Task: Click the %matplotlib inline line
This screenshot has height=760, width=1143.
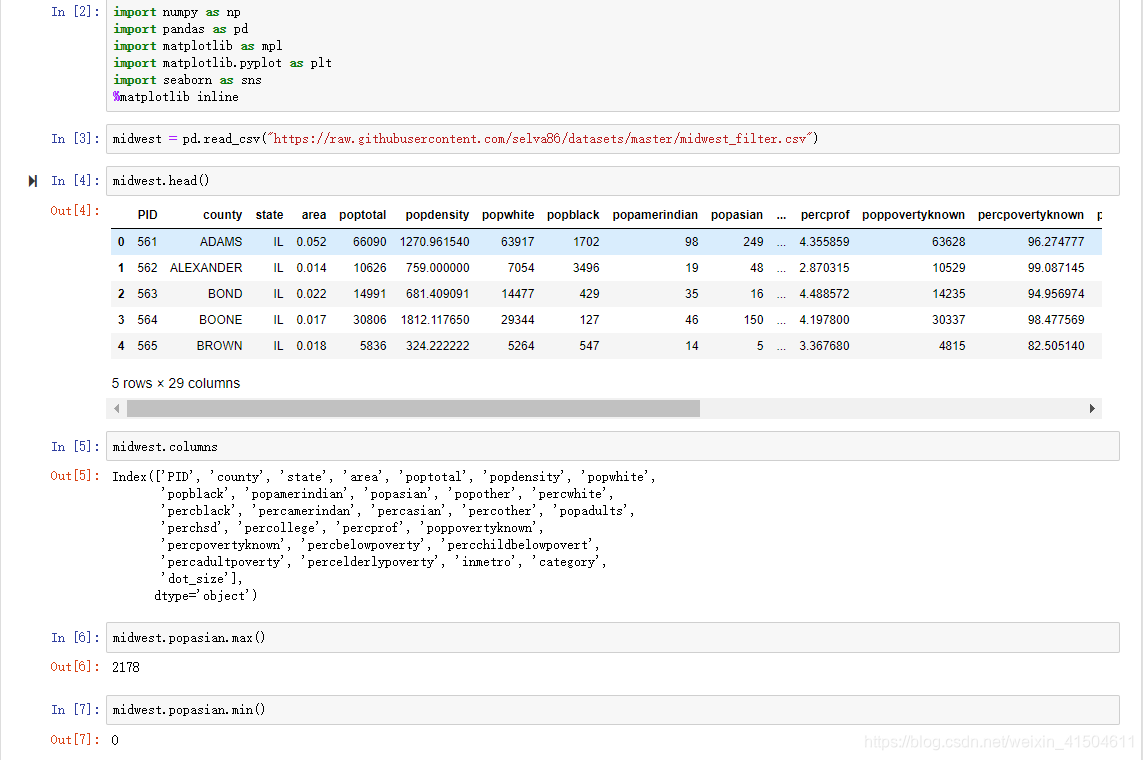Action: [x=176, y=97]
